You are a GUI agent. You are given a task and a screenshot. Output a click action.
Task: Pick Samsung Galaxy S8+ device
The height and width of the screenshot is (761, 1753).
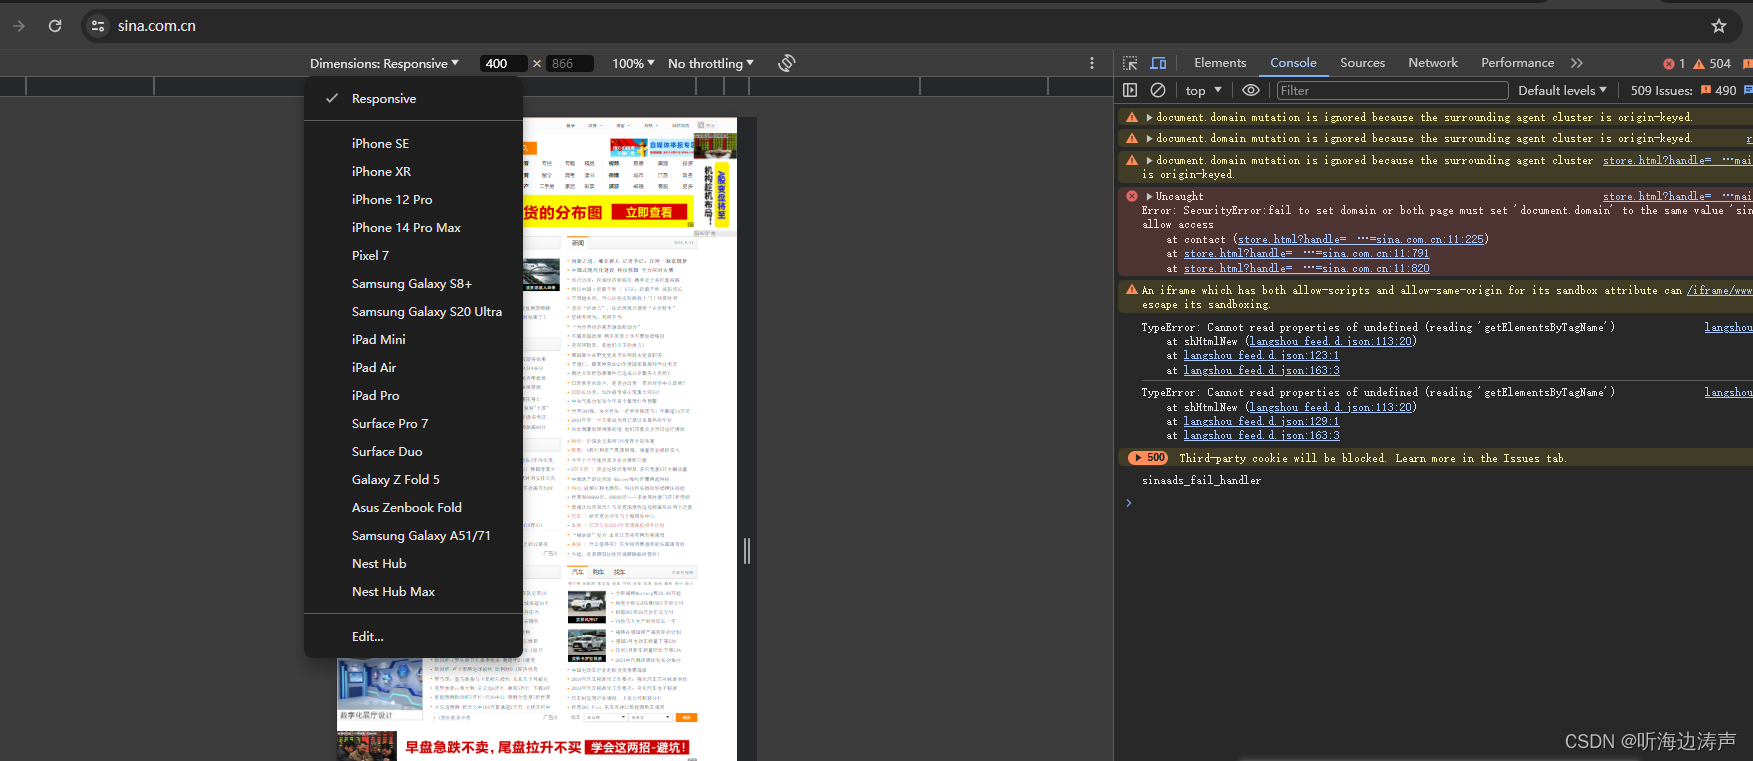pos(413,284)
